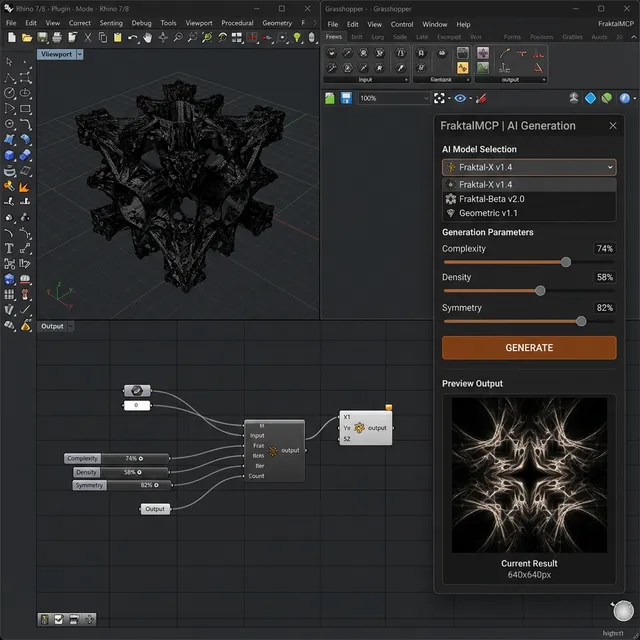Click the yellow highlighted Rentank component icon

tap(462, 68)
